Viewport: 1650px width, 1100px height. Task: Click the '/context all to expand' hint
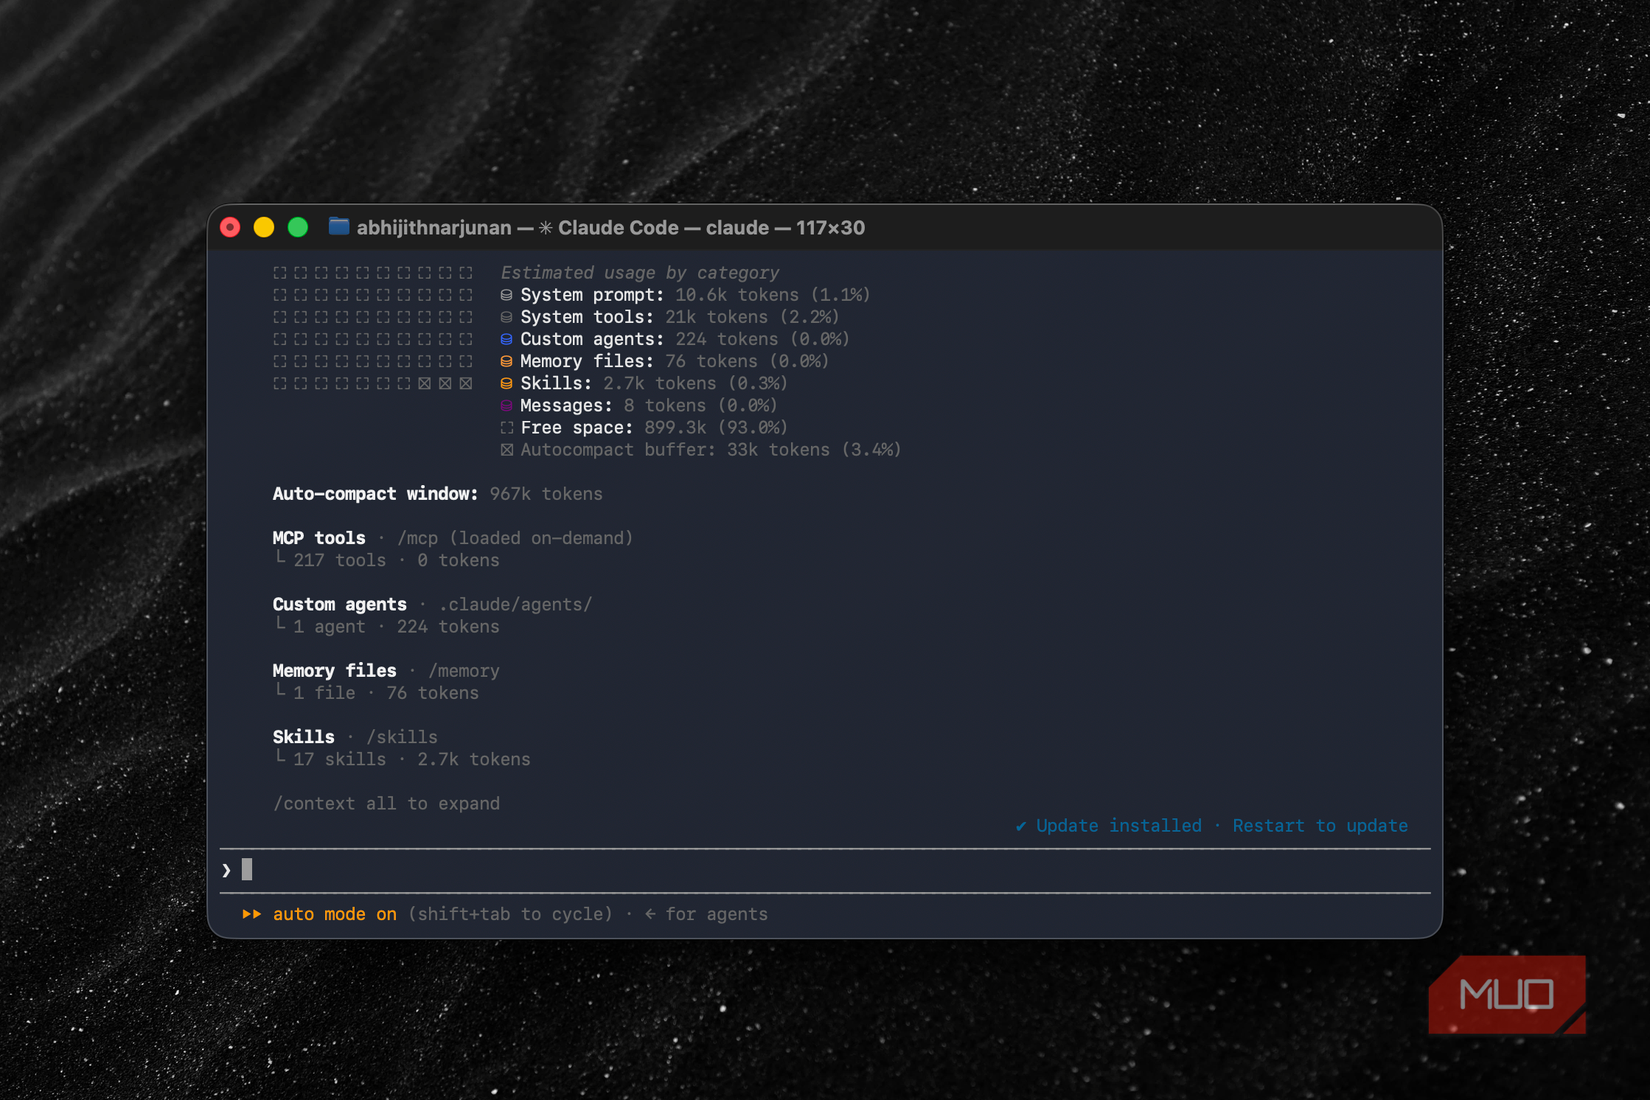click(x=386, y=803)
